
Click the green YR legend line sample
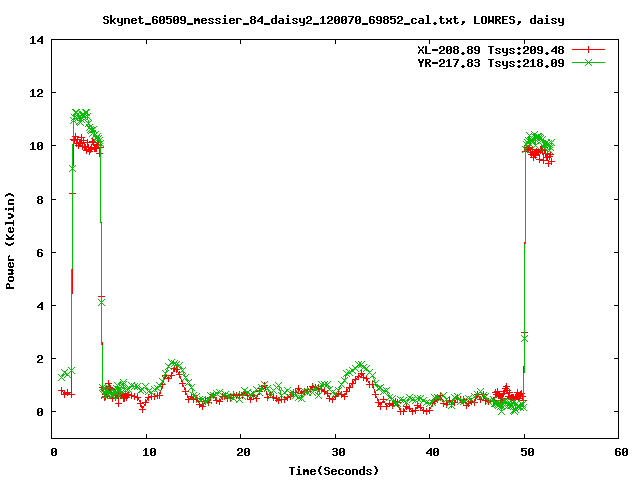tap(588, 62)
